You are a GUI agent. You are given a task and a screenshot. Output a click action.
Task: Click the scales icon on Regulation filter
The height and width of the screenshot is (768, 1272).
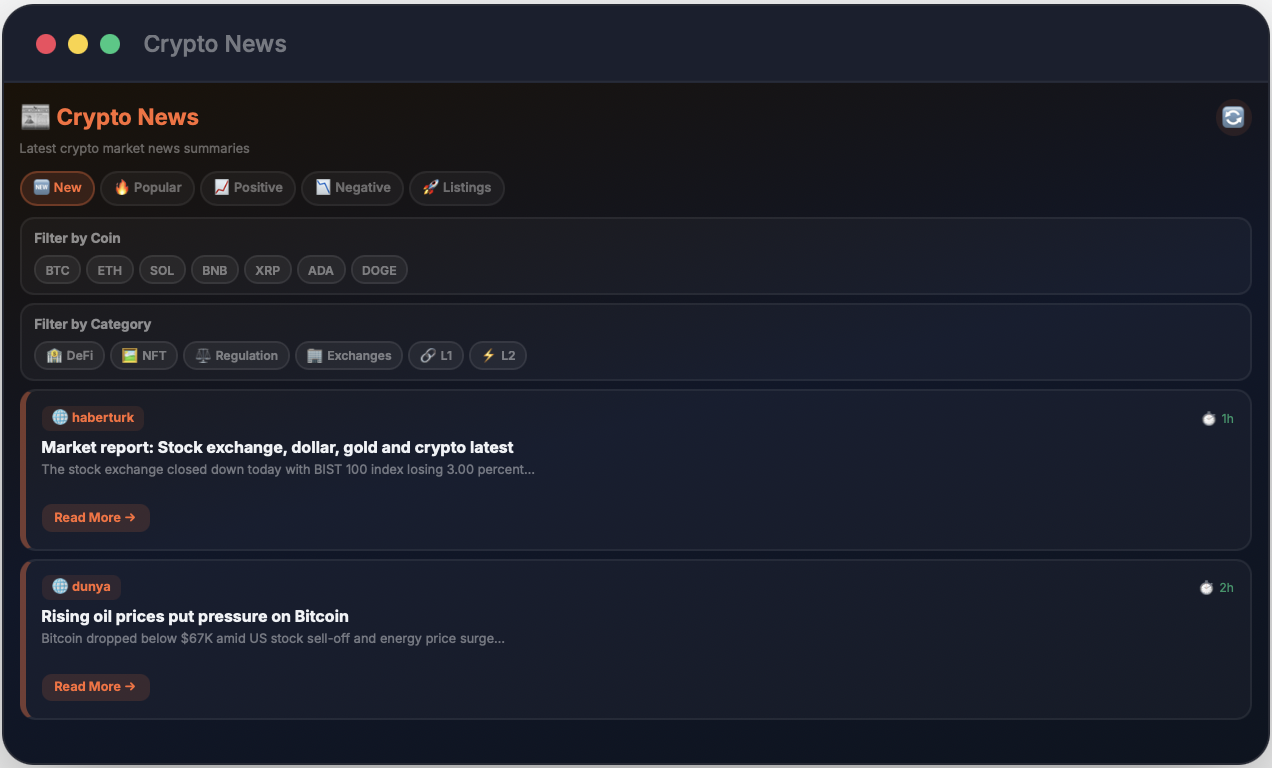tap(201, 355)
